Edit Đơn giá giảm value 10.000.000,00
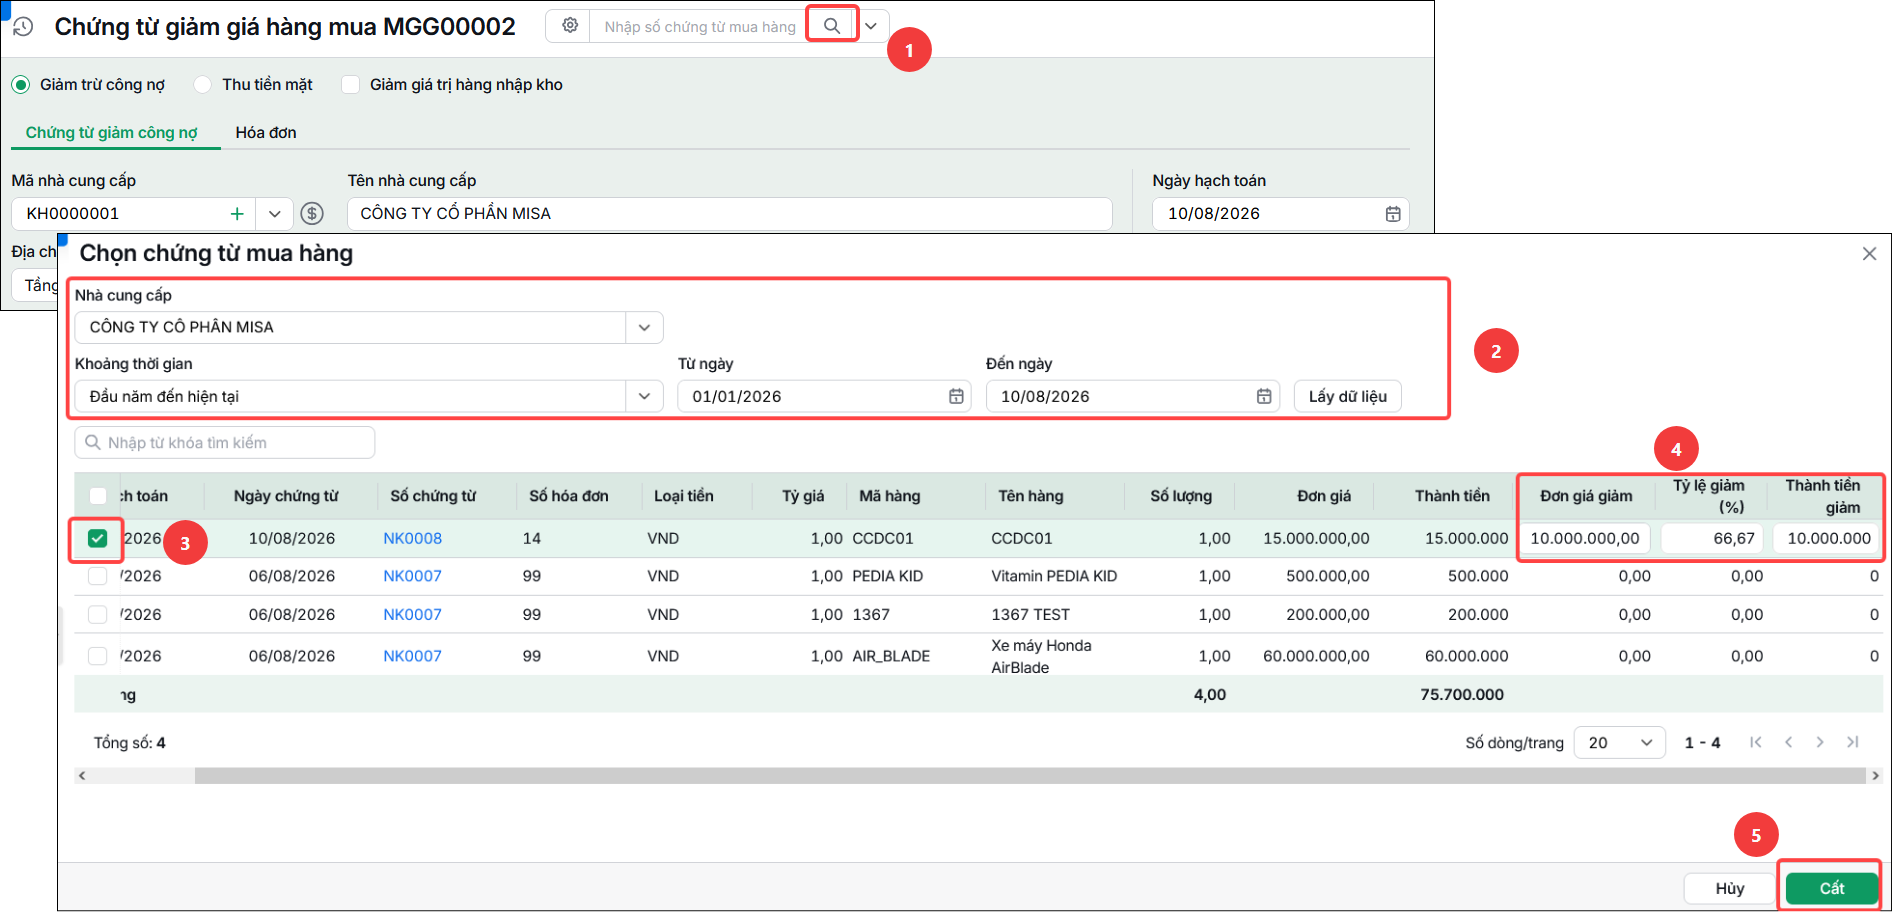 point(1585,539)
